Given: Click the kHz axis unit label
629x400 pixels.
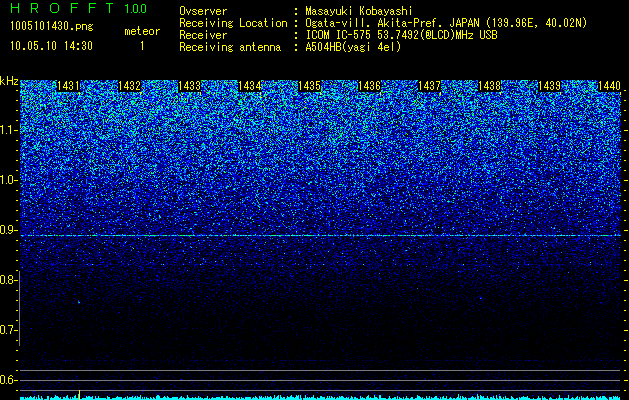Looking at the screenshot, I should coord(9,81).
